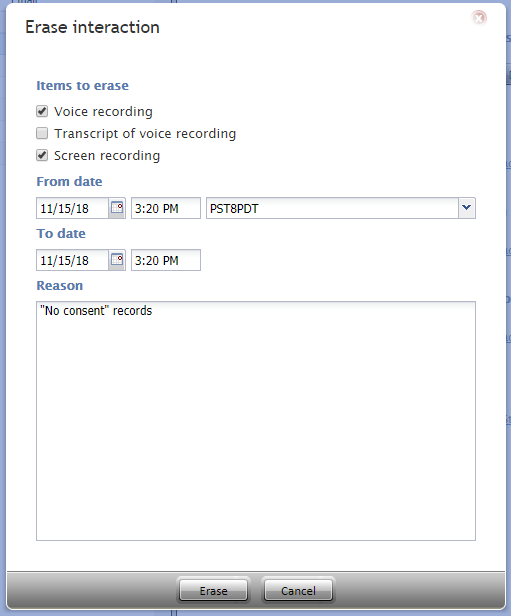Open the From date calendar picker

point(117,208)
